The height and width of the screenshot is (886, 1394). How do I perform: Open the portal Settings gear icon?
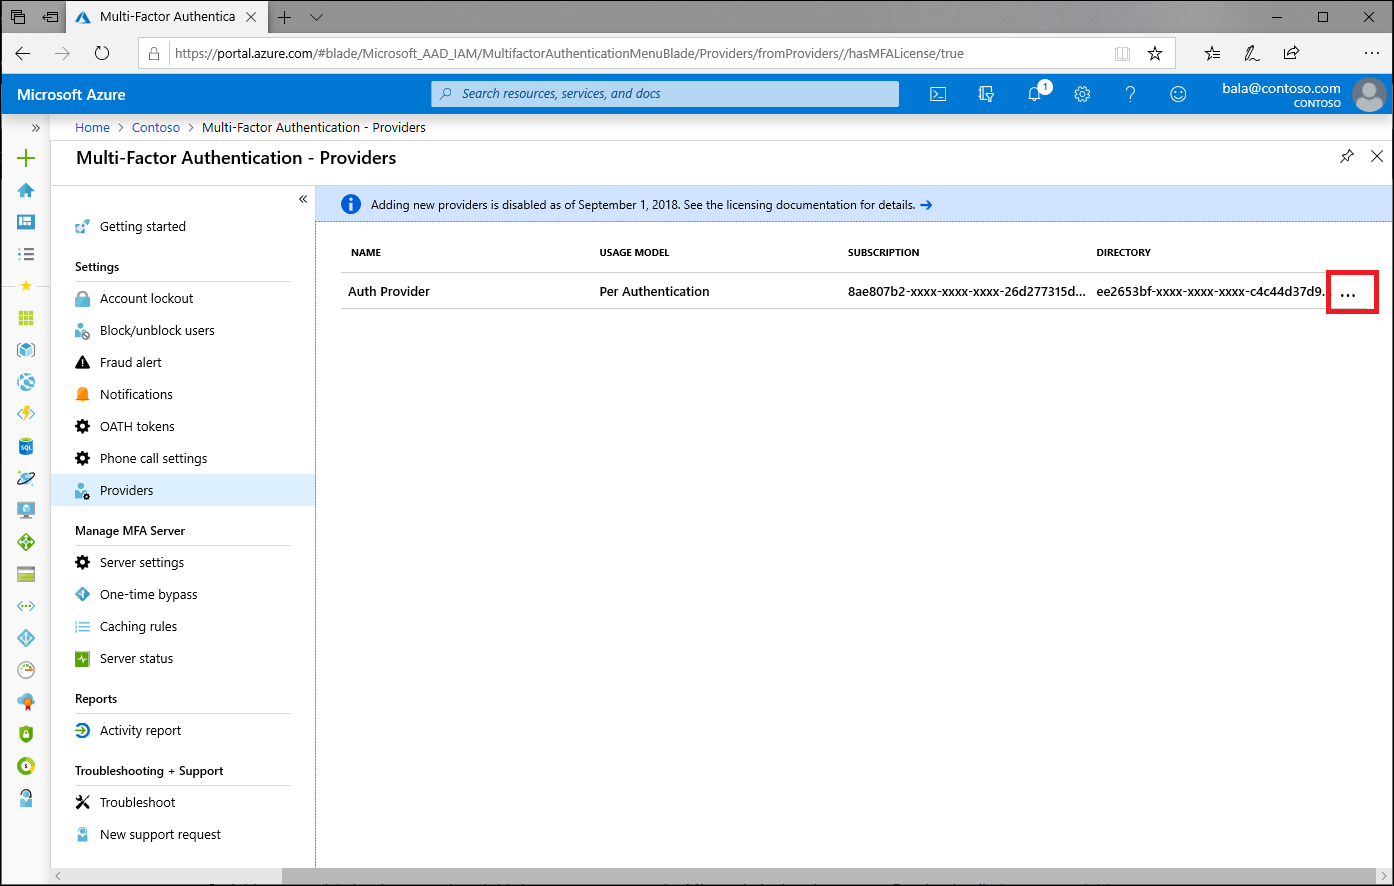tap(1082, 94)
